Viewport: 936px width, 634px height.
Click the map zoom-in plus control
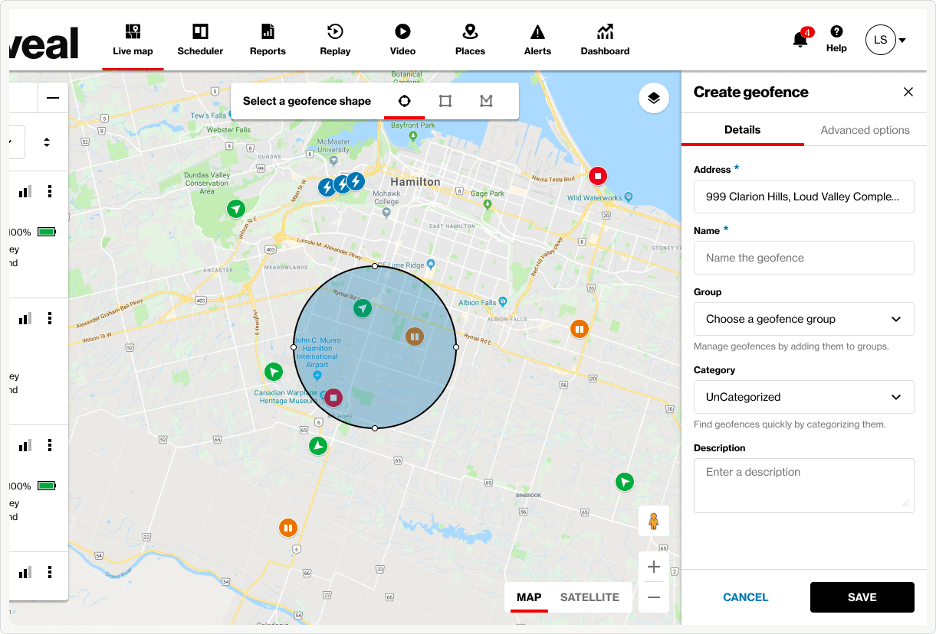(653, 566)
